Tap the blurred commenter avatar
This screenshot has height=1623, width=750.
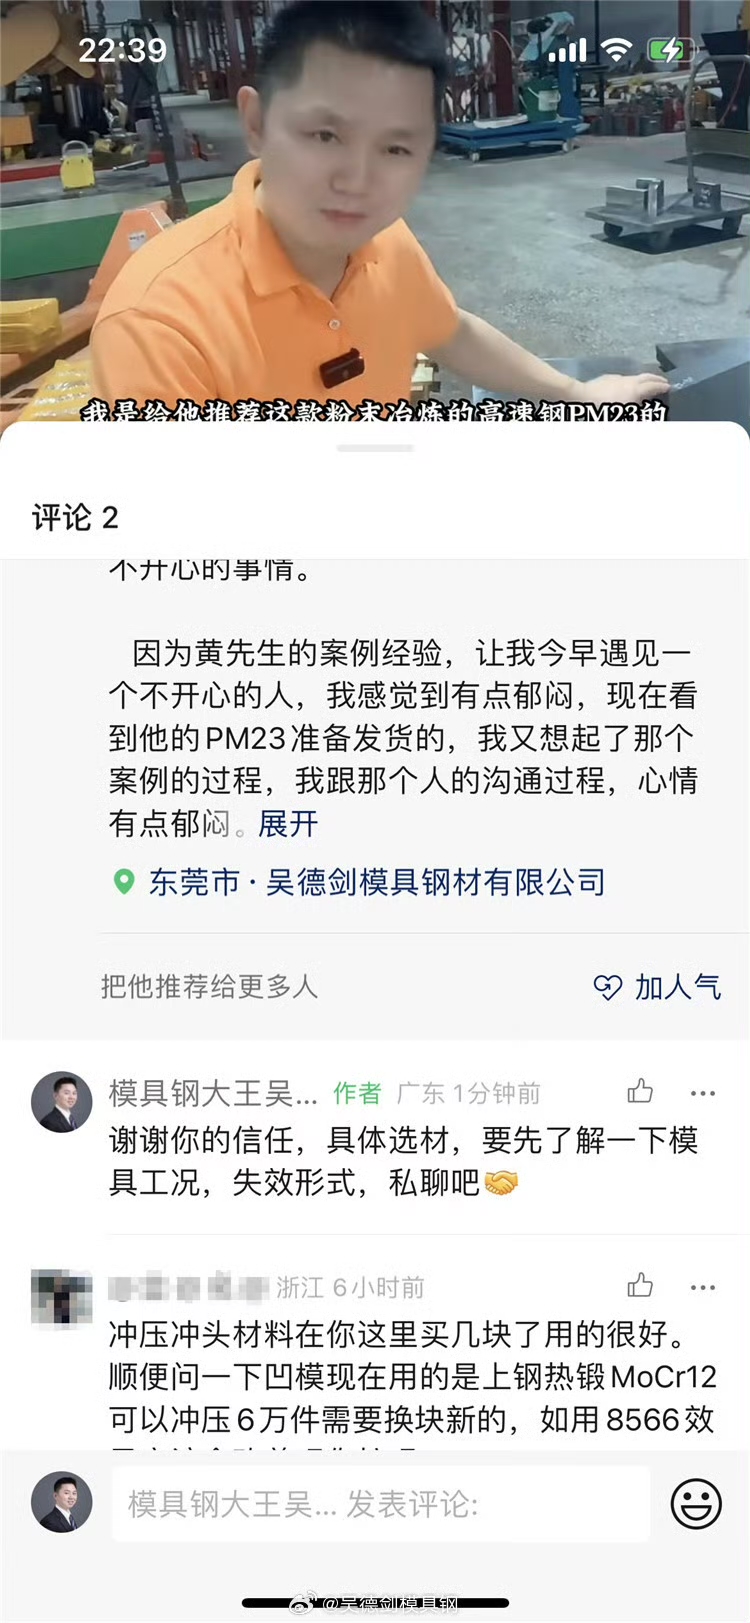click(x=61, y=1297)
